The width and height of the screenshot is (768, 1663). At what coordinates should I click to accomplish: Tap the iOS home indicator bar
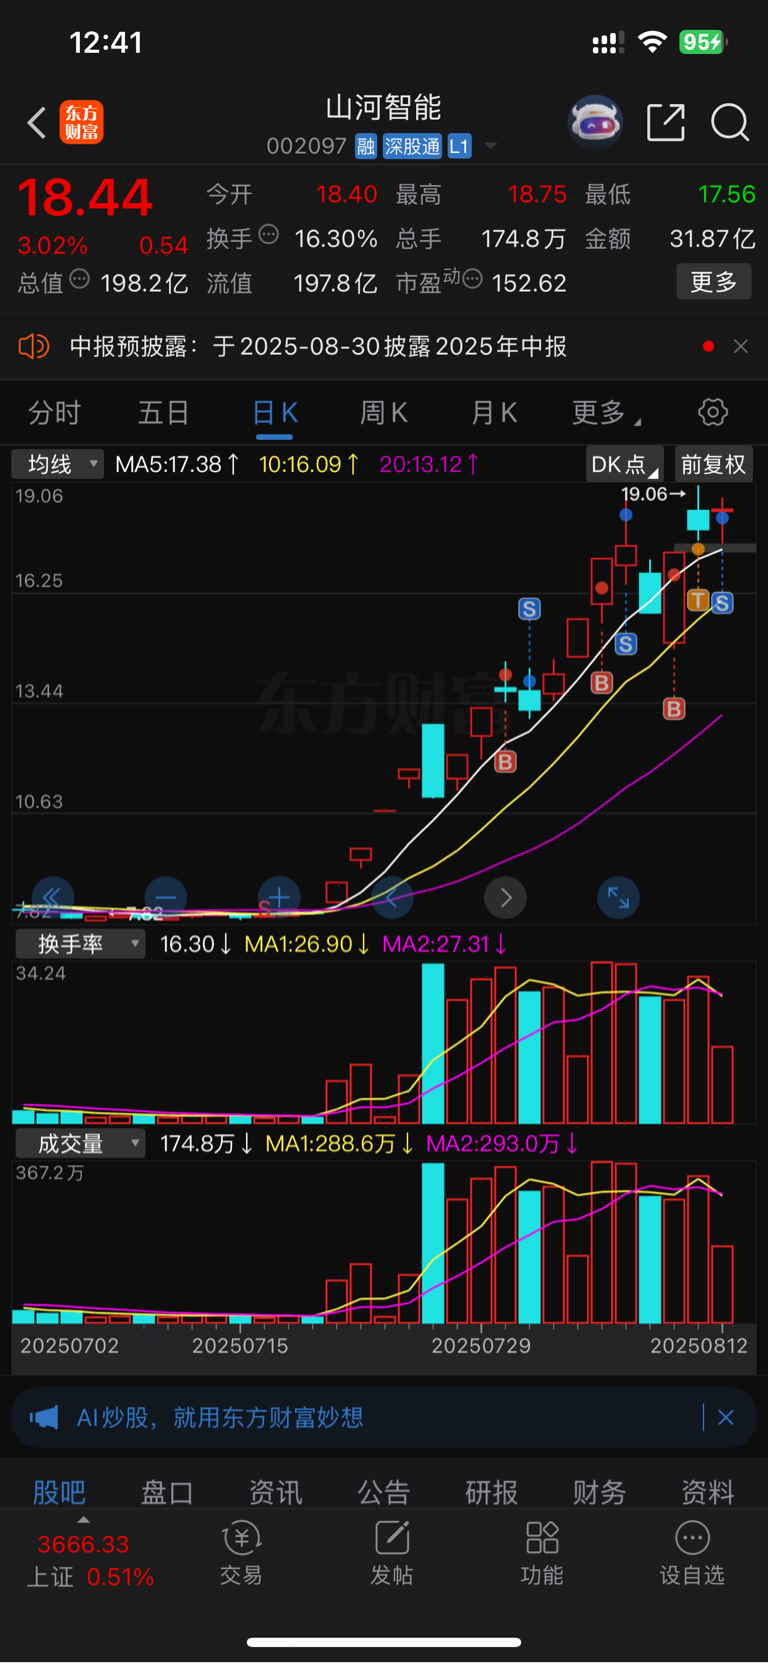(384, 1642)
